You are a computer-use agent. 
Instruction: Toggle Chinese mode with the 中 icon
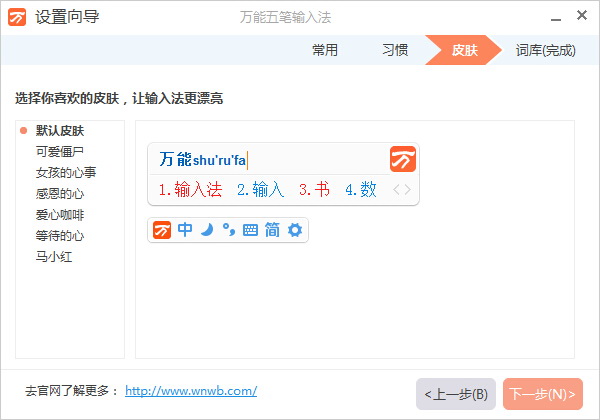(x=185, y=230)
